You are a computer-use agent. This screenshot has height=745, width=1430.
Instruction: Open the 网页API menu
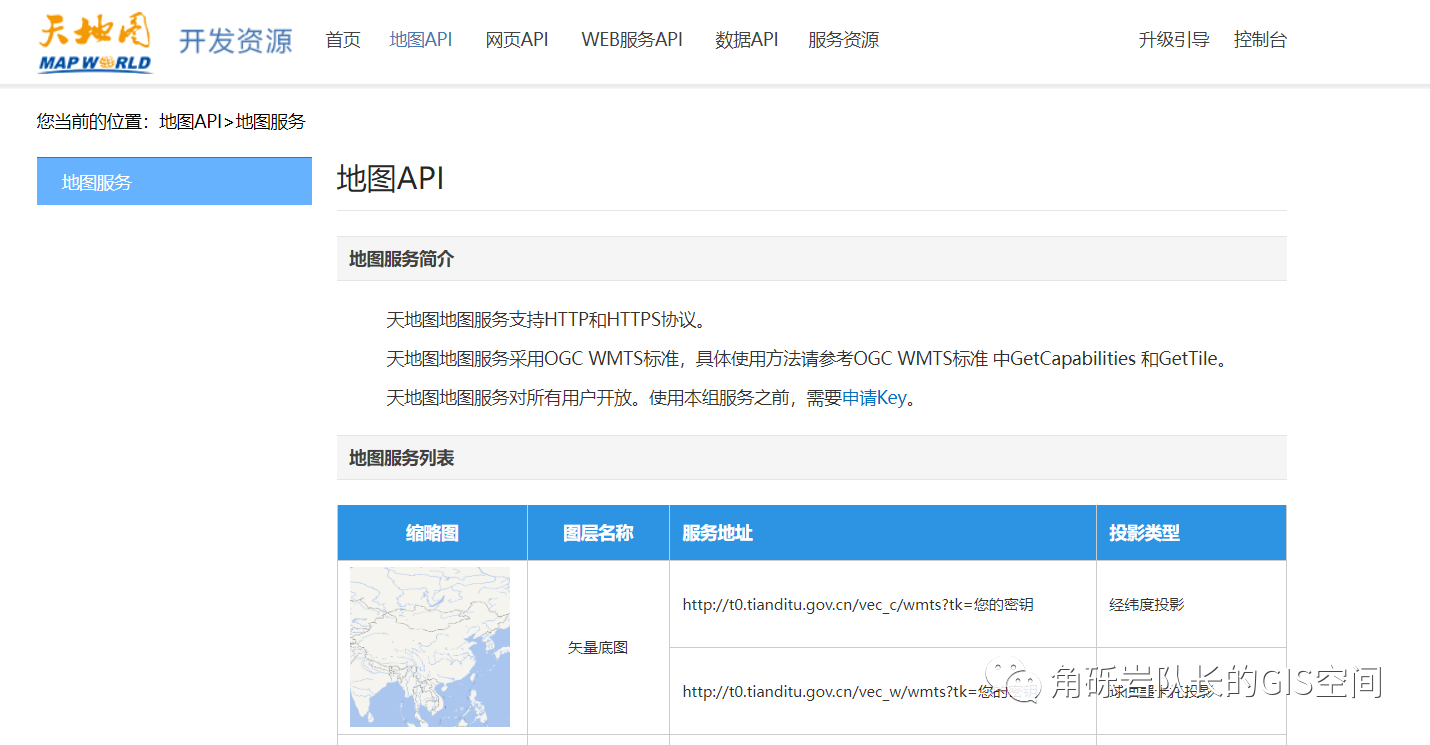point(517,40)
